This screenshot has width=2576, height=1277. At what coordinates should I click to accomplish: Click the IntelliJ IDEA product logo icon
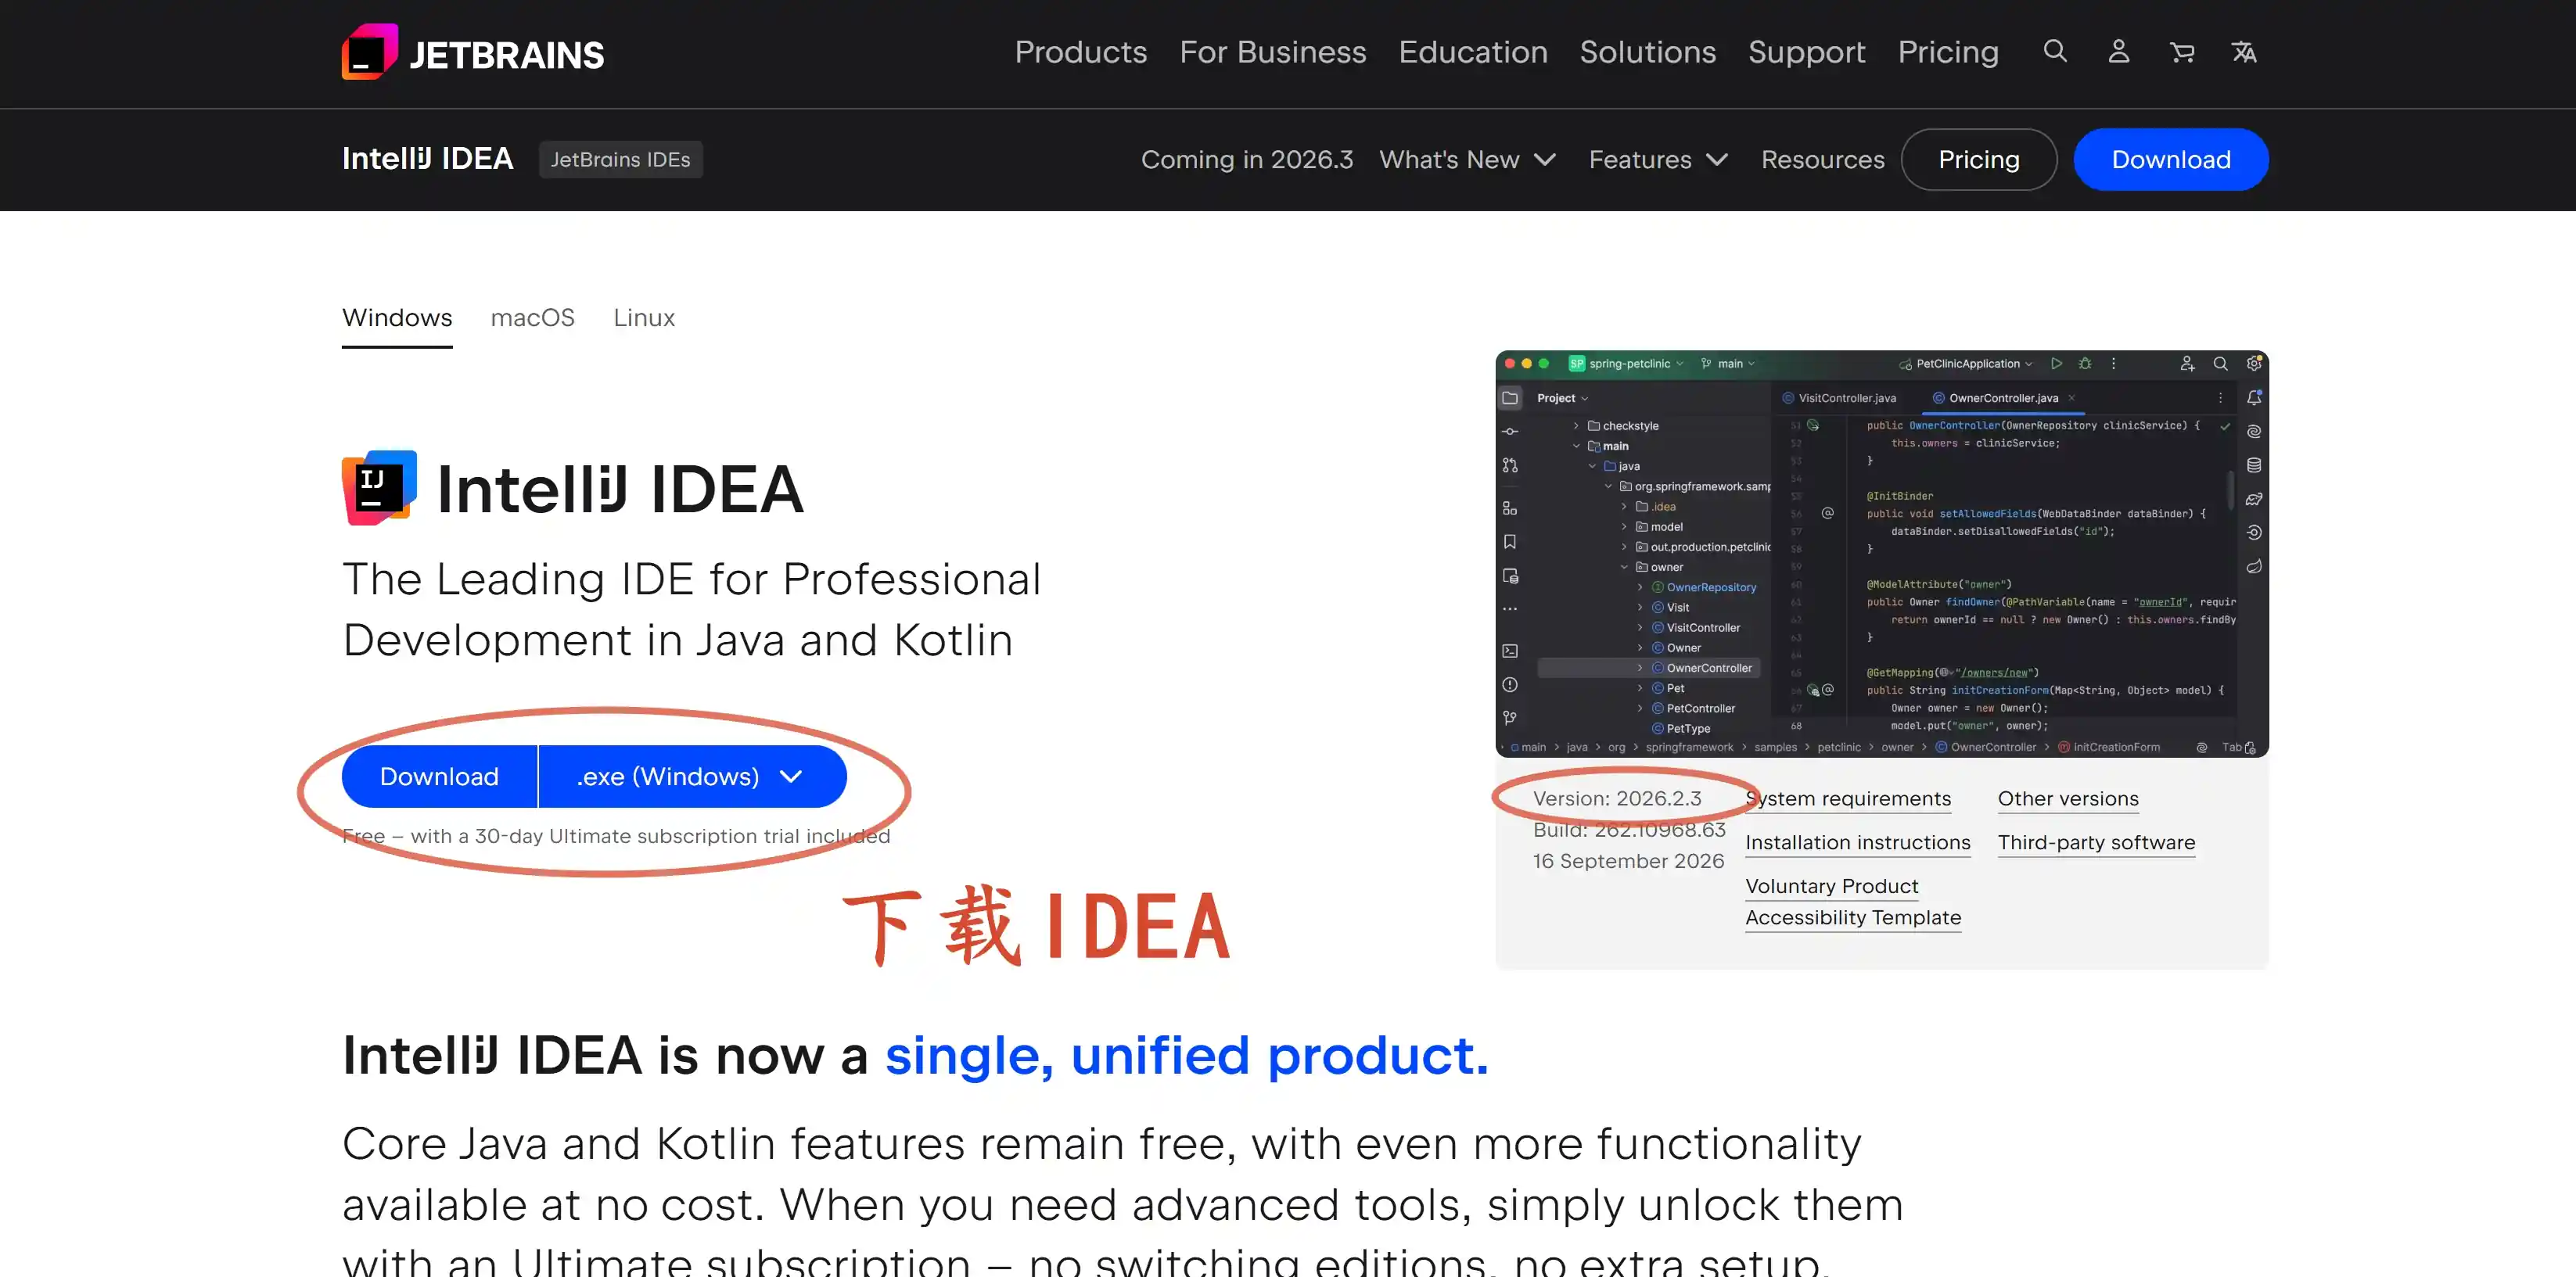[380, 488]
